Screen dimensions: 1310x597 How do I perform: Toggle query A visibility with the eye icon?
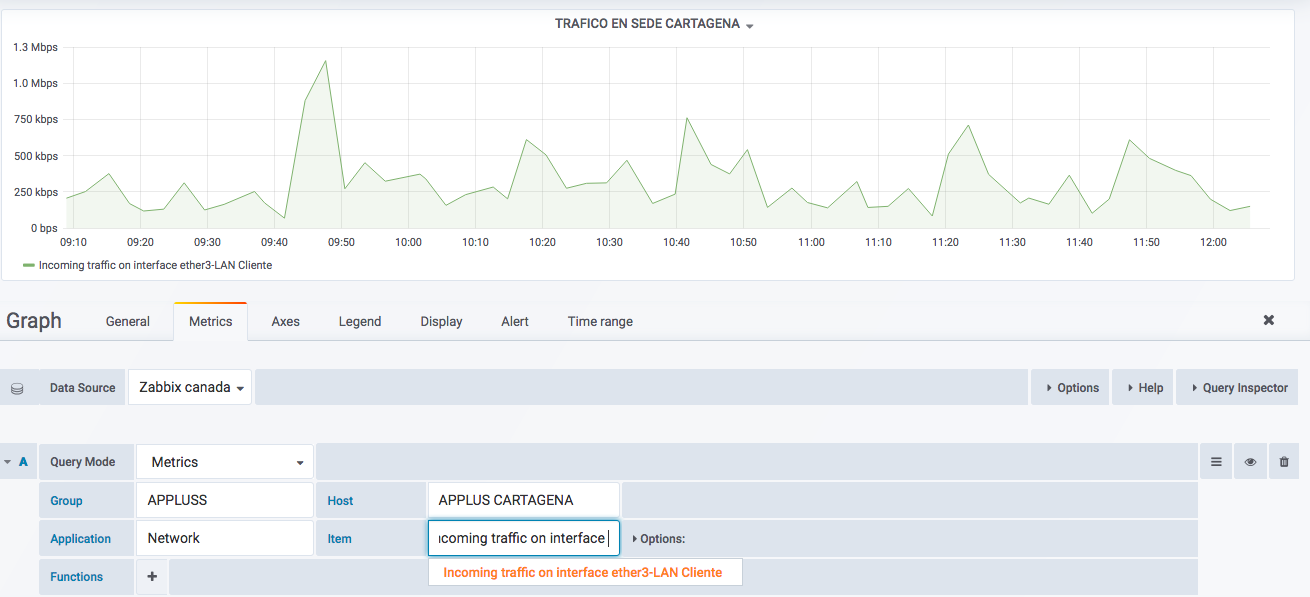pos(1249,461)
